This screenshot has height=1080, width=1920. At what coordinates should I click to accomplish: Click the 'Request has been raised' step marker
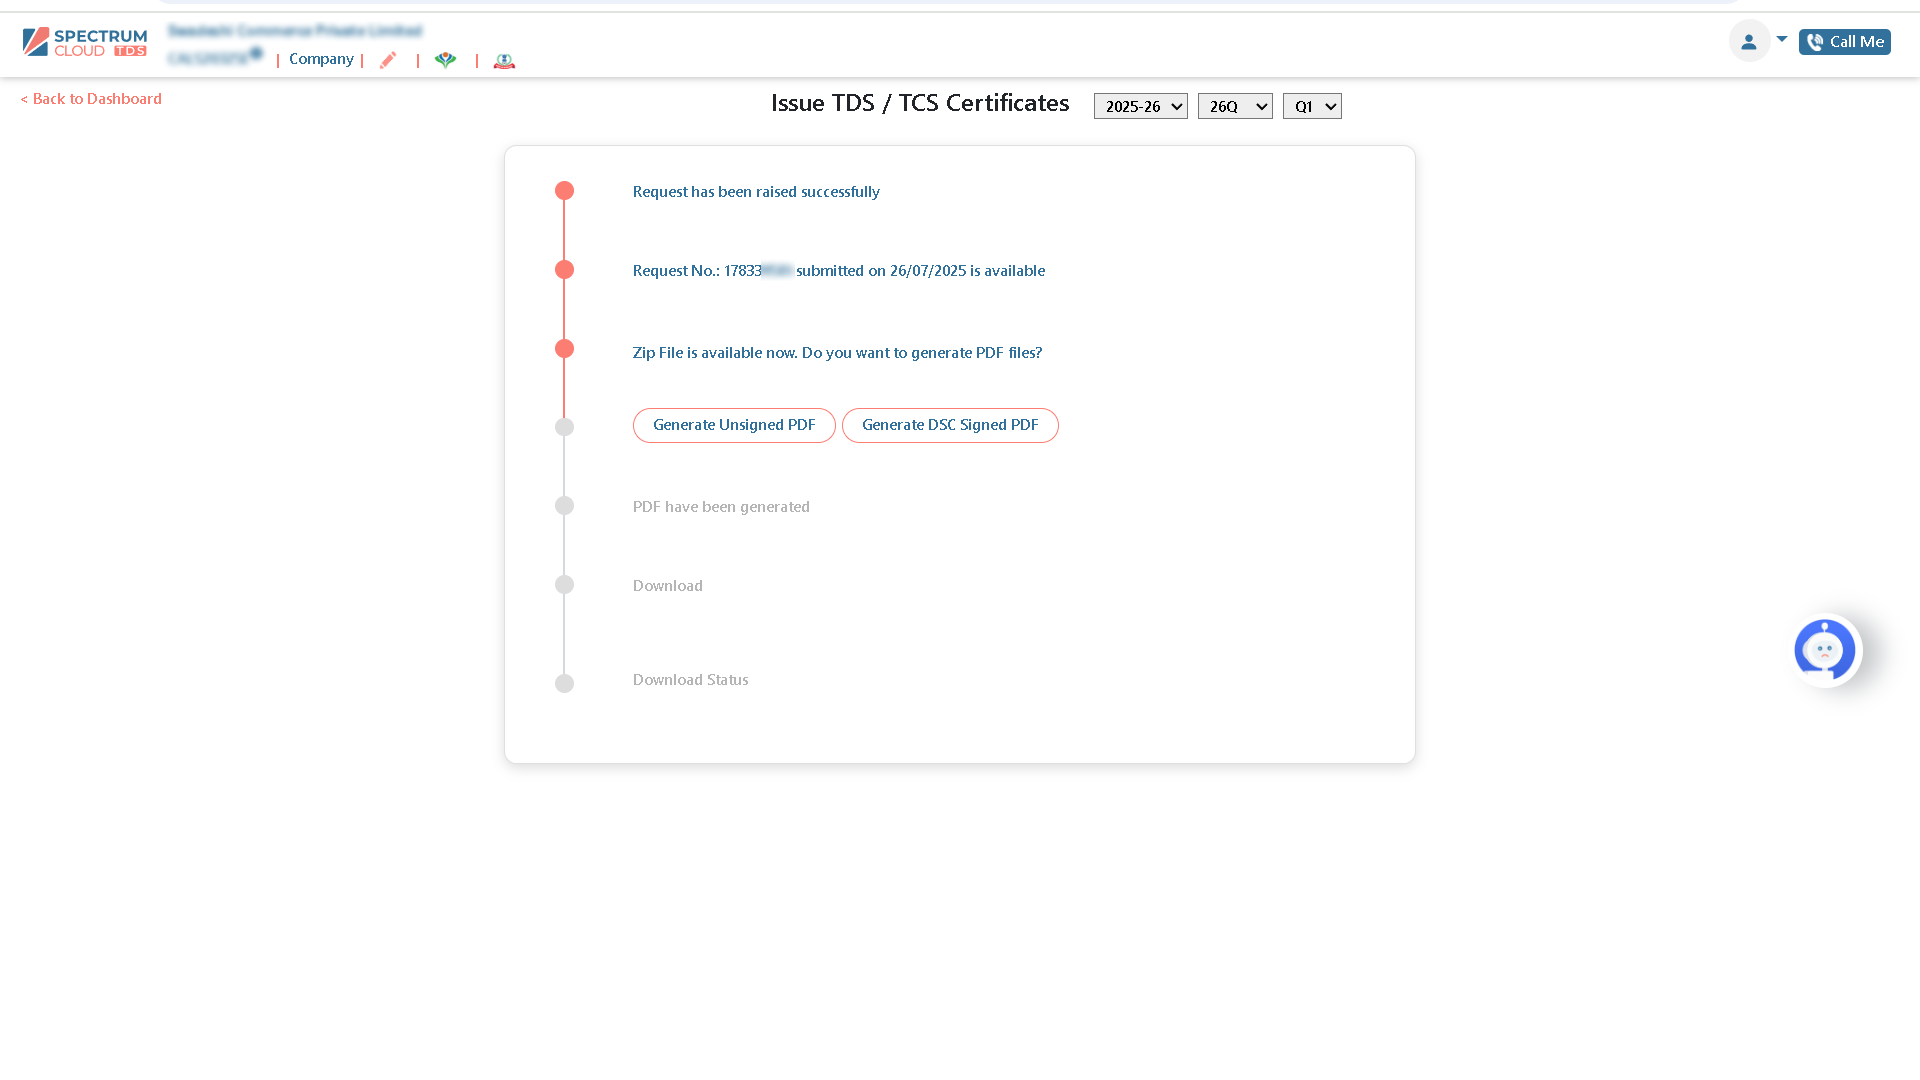point(564,191)
